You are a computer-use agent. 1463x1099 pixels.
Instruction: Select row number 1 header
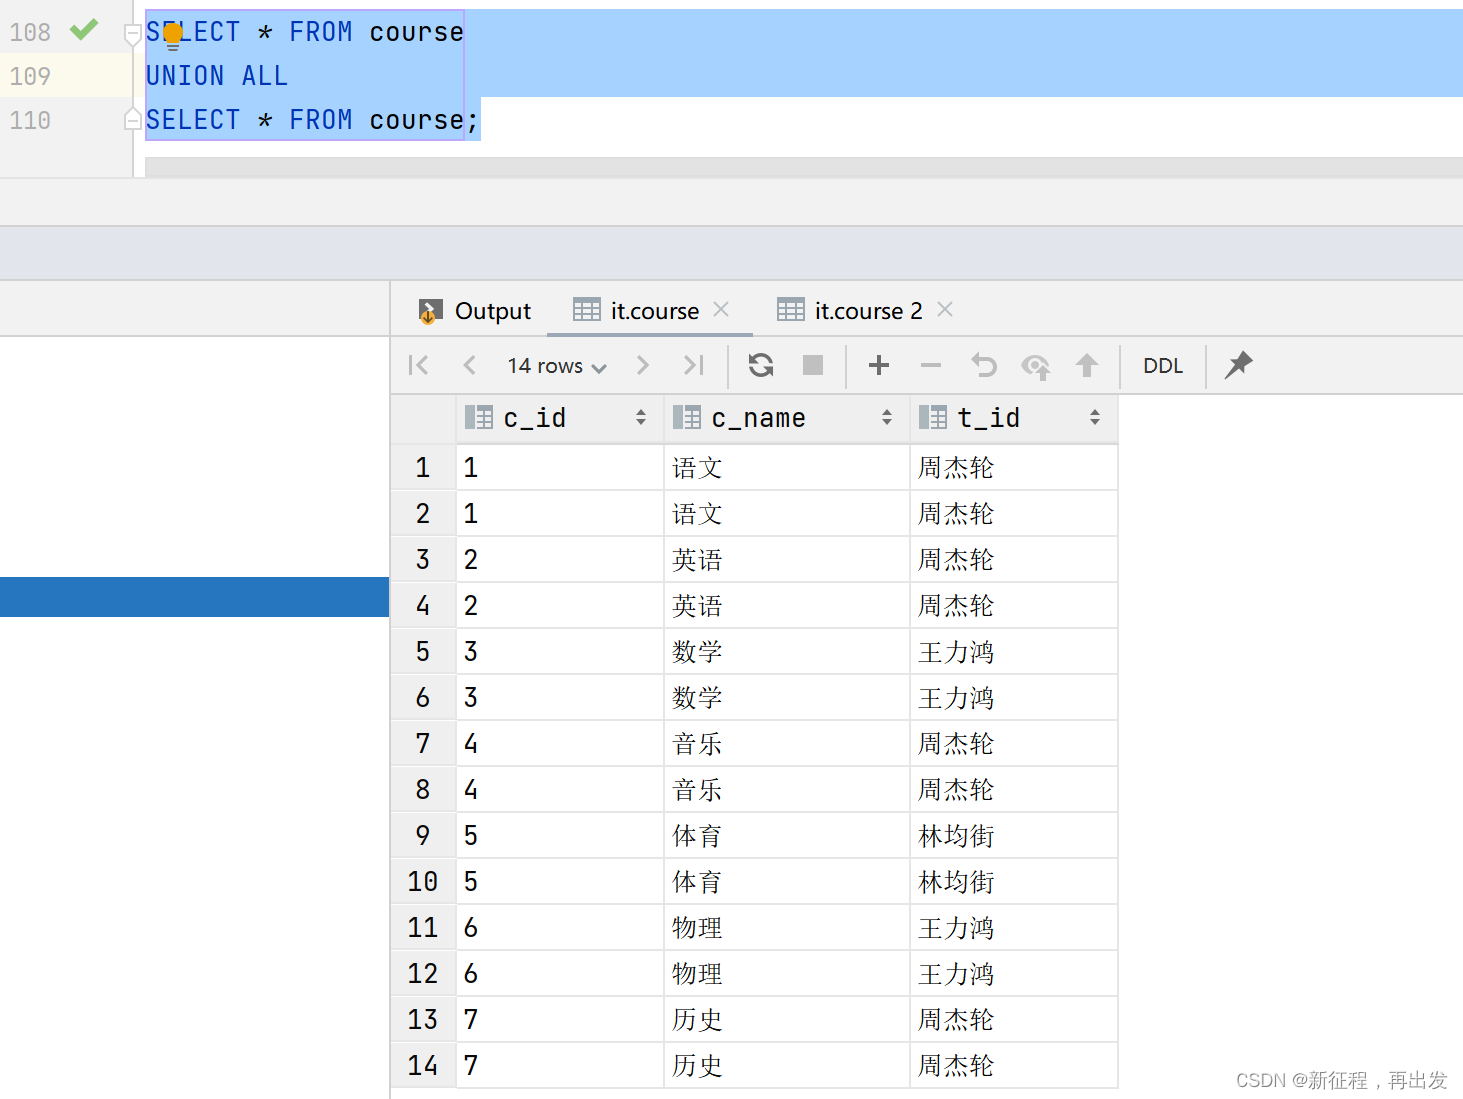(423, 467)
